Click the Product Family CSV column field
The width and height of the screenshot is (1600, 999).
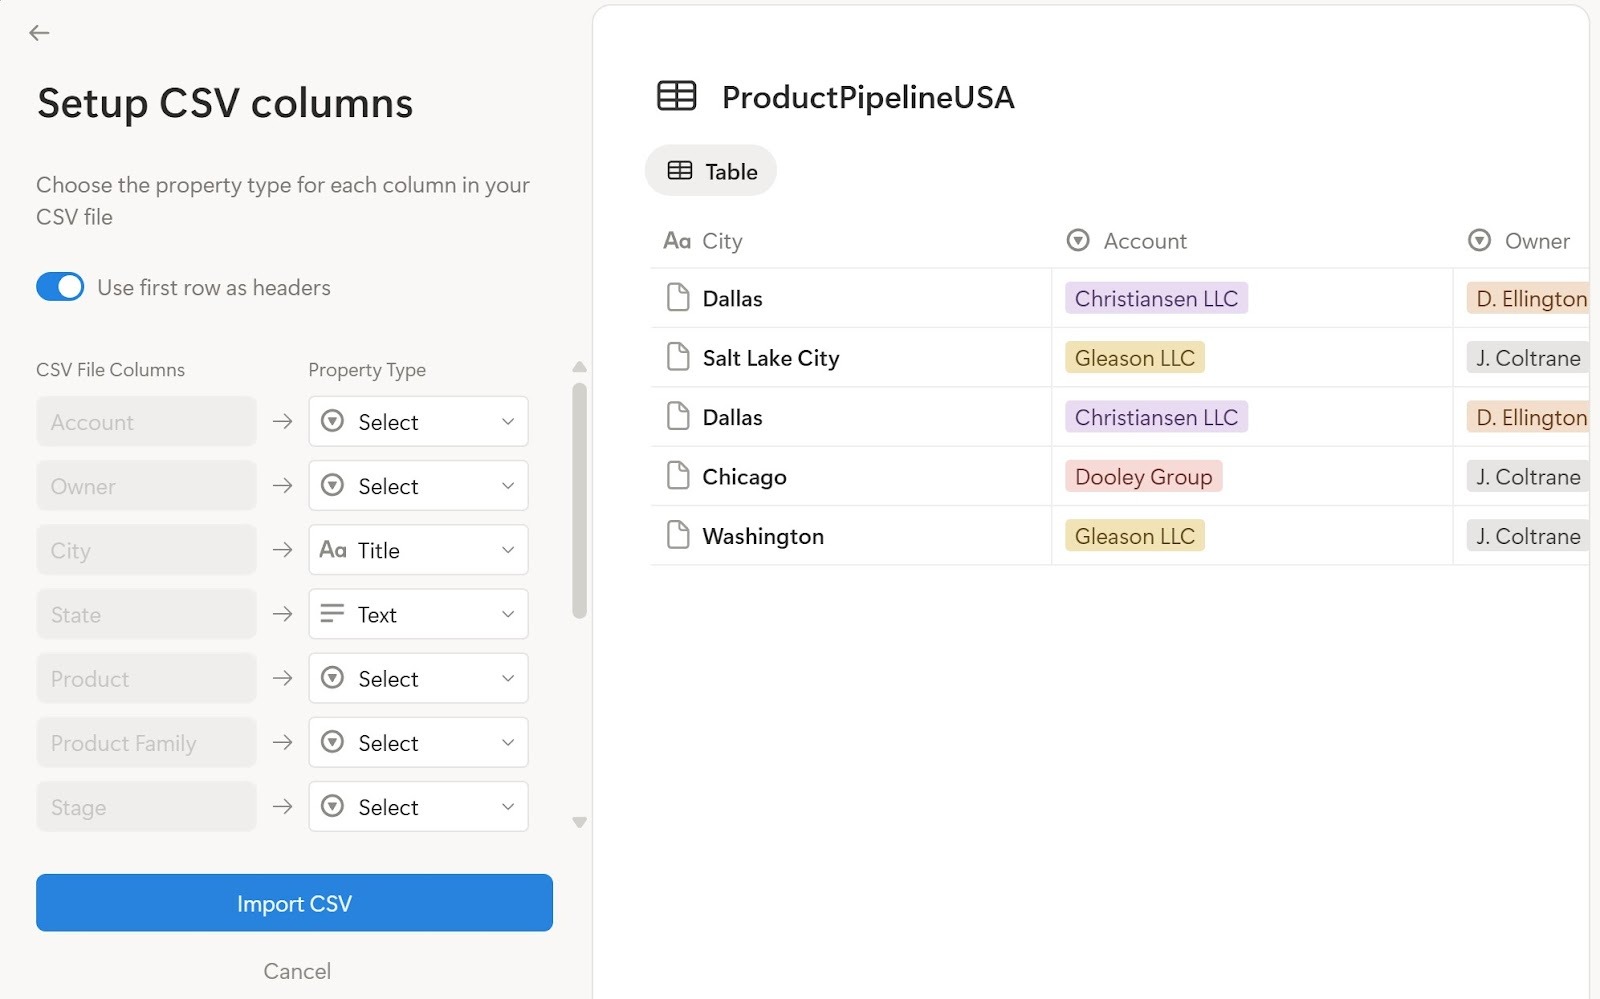click(146, 742)
